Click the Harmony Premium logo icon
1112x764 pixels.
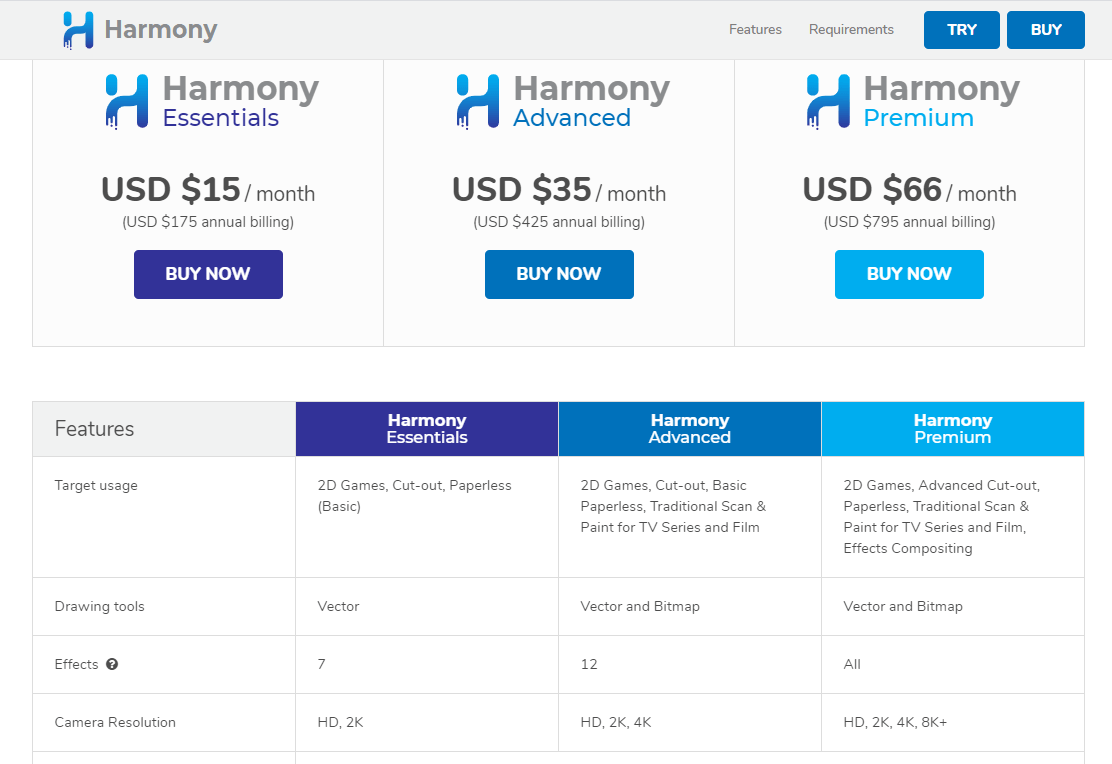(828, 101)
